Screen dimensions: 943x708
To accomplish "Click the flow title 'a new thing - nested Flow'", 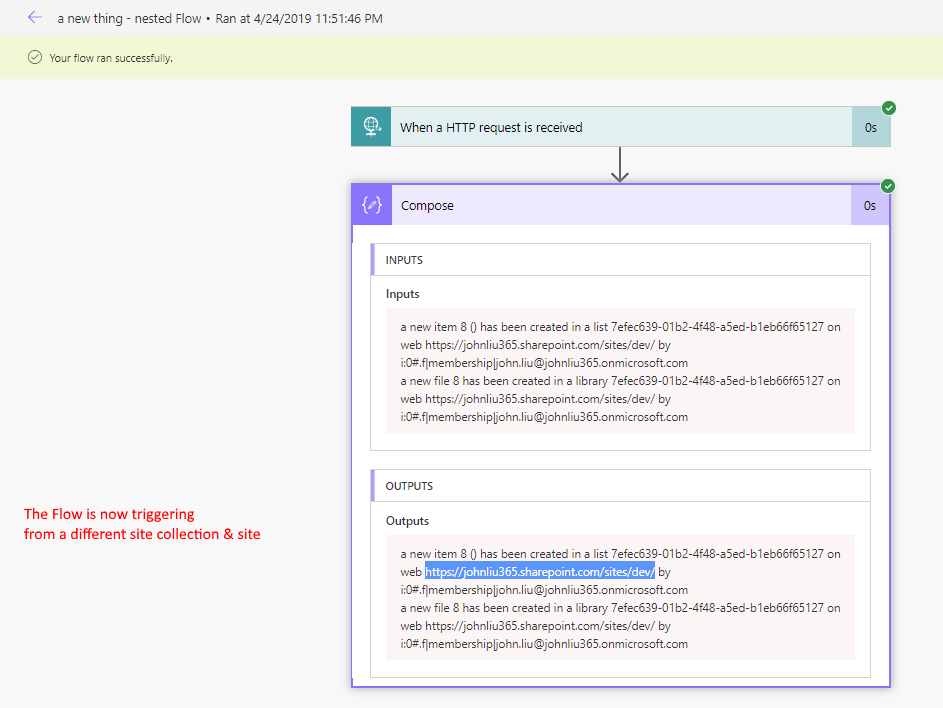I will point(132,18).
